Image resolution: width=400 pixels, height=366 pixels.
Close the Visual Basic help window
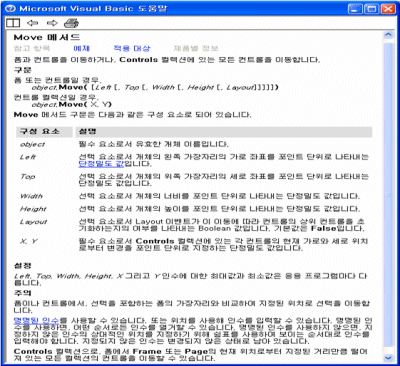[x=388, y=9]
